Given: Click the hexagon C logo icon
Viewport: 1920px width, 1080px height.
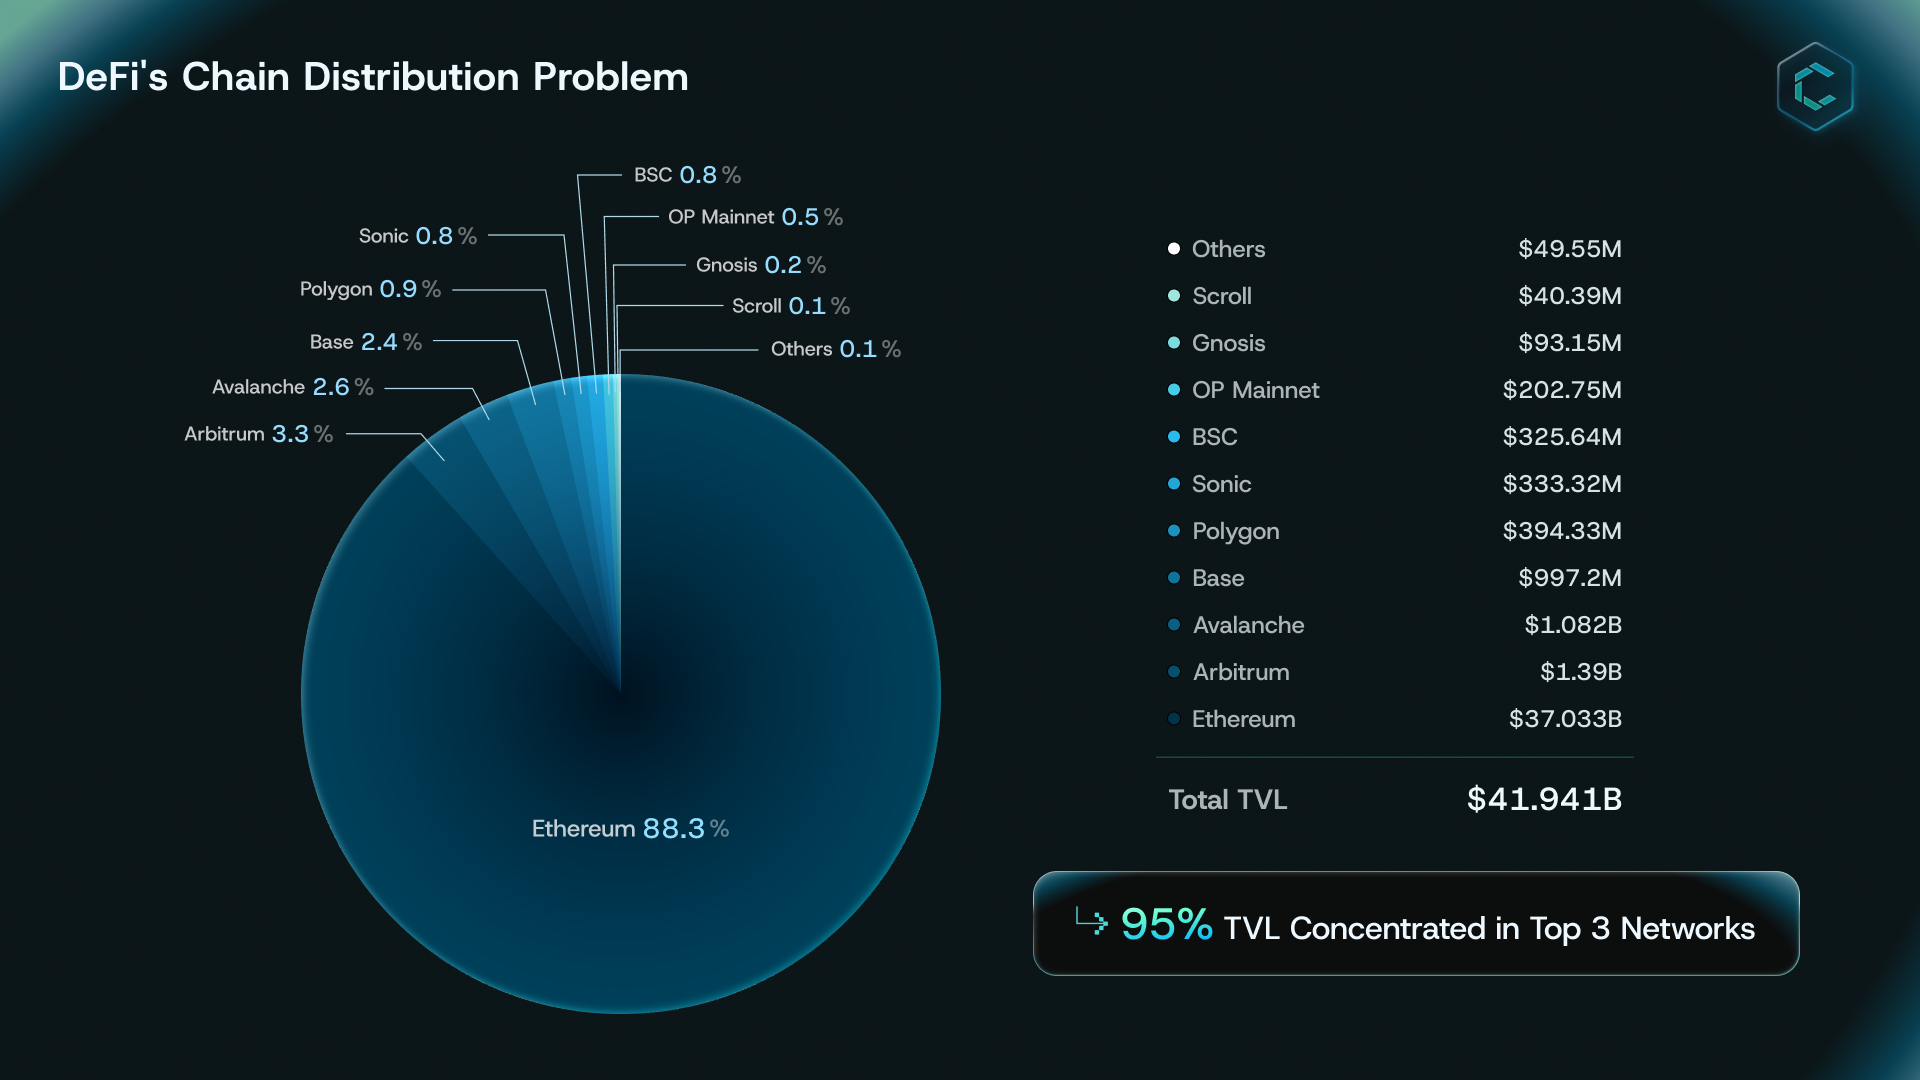Looking at the screenshot, I should click(1815, 87).
